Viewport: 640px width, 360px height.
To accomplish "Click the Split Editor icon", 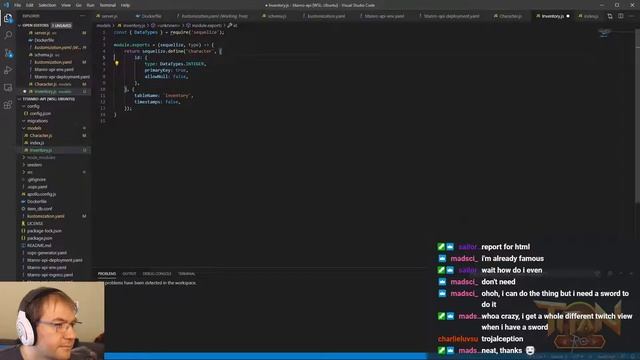I will click(x=620, y=16).
